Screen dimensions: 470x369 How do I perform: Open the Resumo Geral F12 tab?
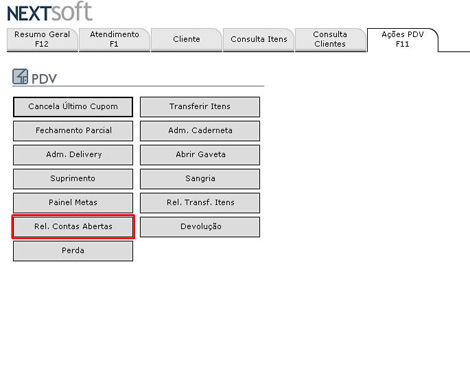42,39
